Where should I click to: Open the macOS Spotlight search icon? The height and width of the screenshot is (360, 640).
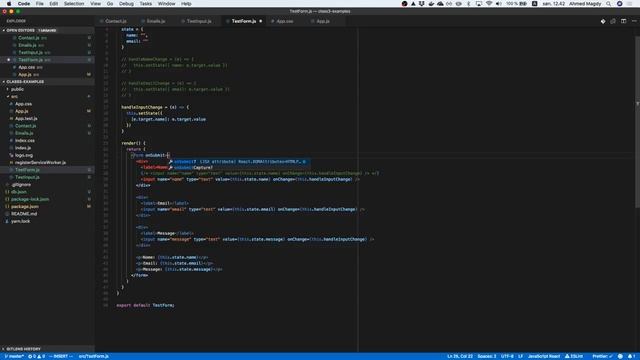(x=609, y=4)
